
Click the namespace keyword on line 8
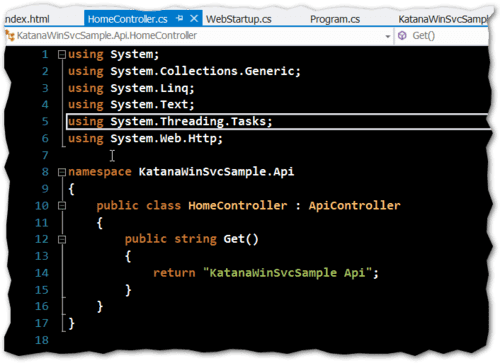100,172
